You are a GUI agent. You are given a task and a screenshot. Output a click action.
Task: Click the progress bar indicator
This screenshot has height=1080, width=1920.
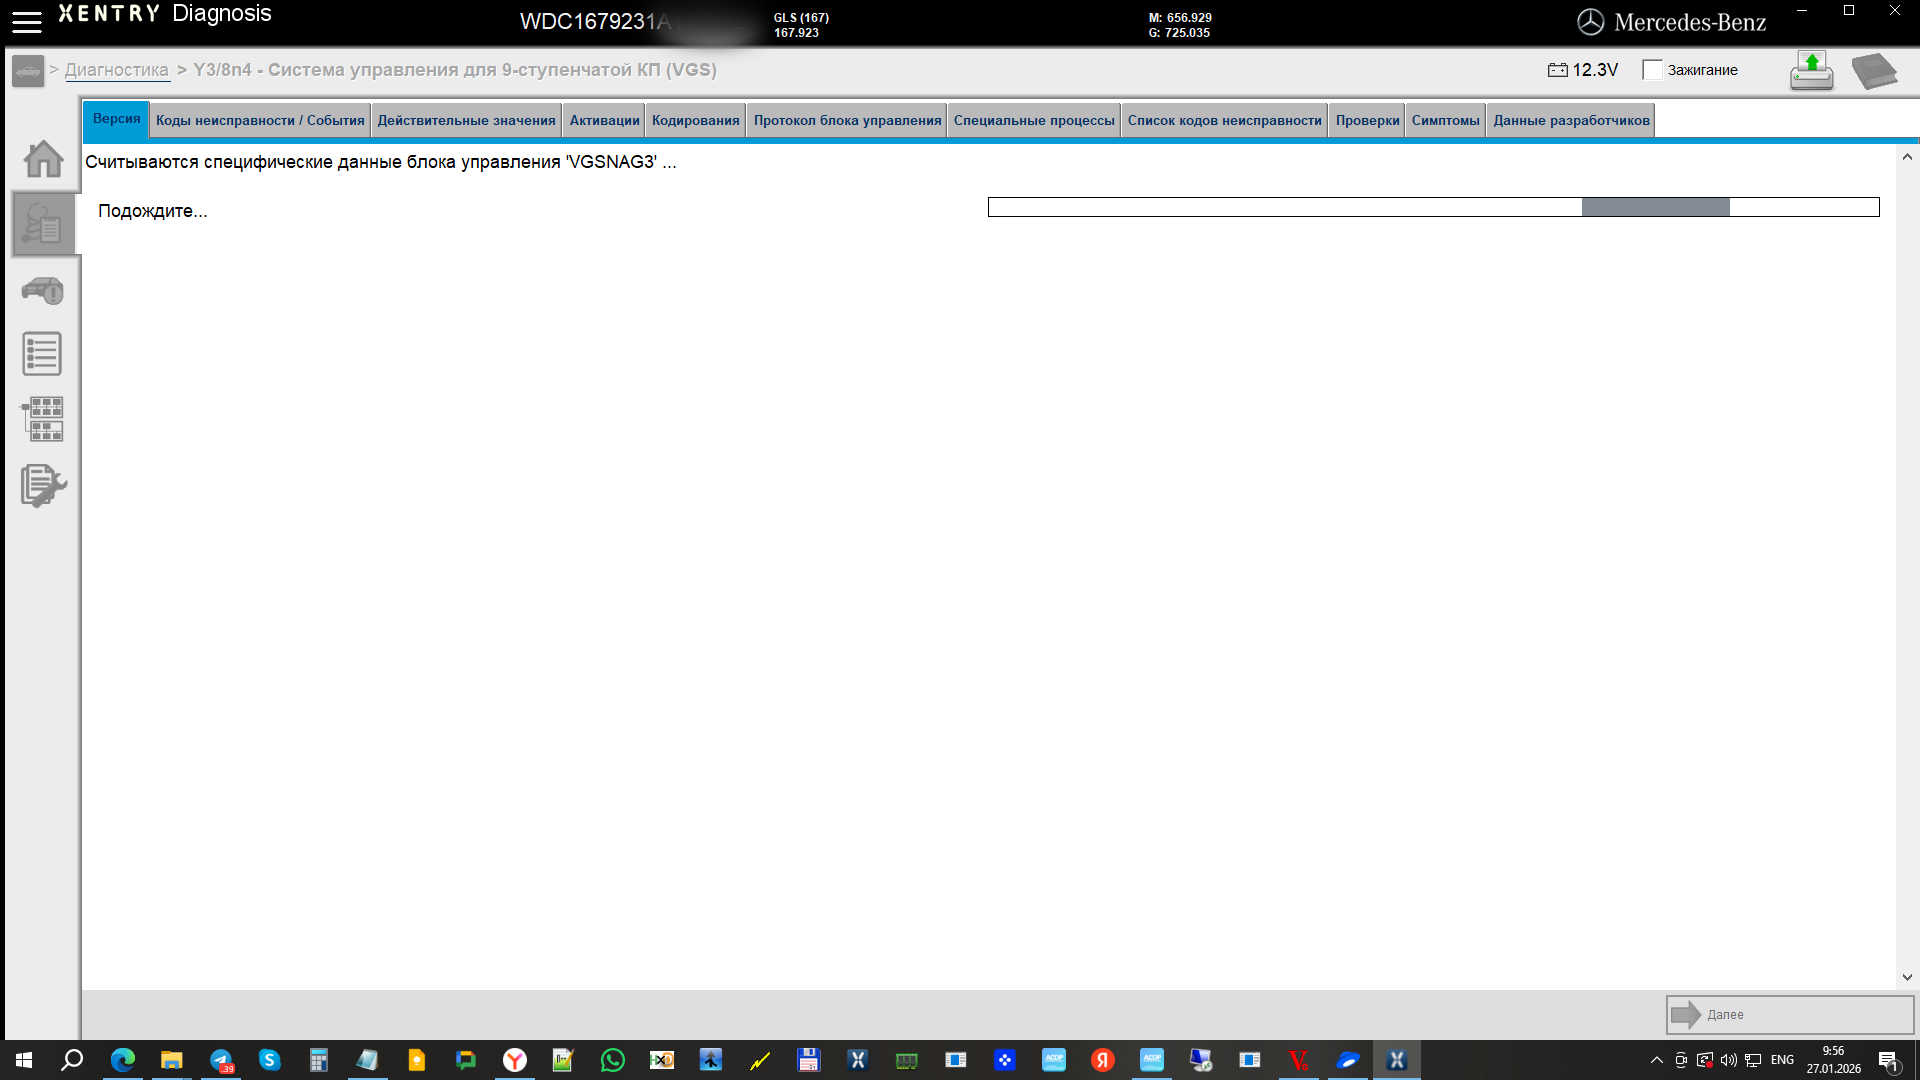pyautogui.click(x=1433, y=207)
